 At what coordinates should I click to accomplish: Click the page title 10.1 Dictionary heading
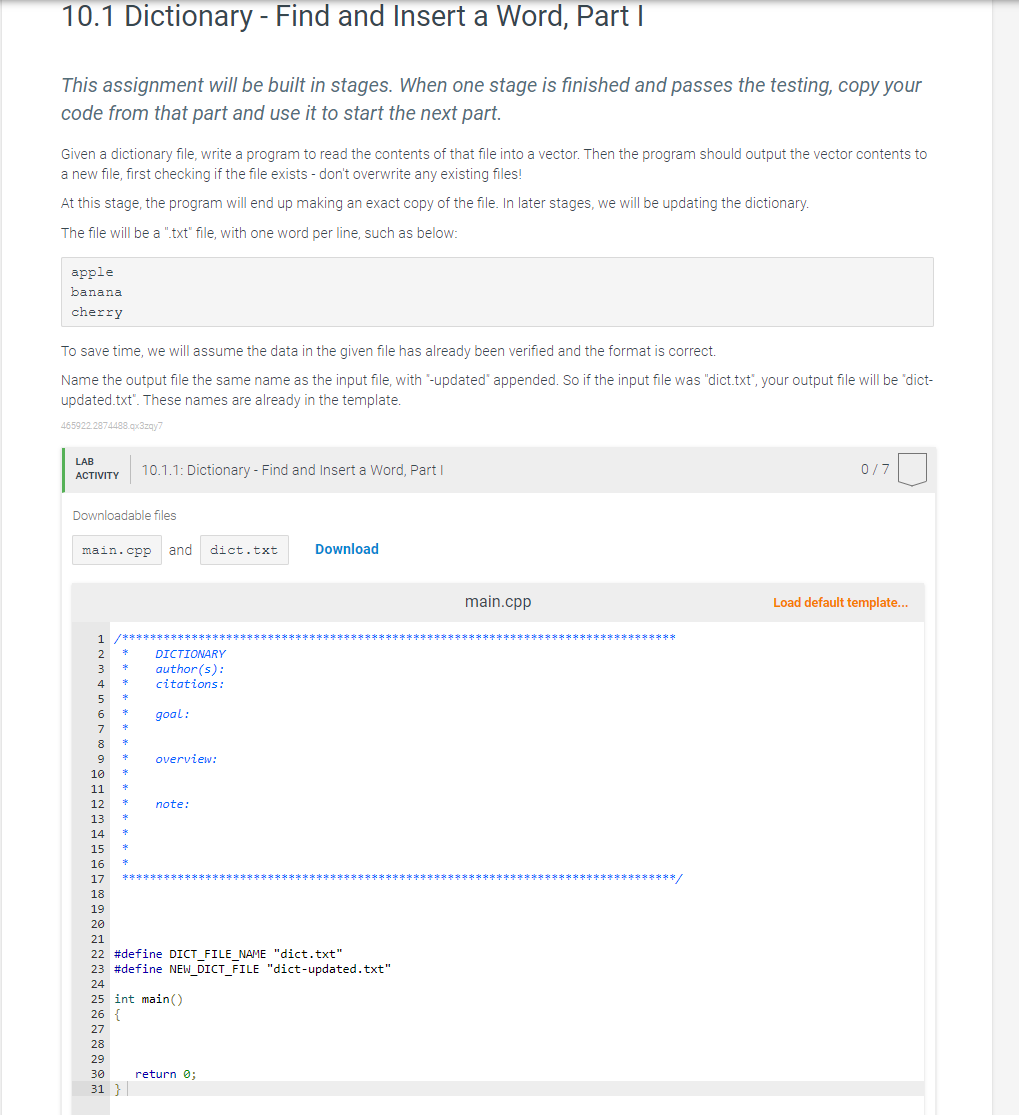(x=352, y=17)
